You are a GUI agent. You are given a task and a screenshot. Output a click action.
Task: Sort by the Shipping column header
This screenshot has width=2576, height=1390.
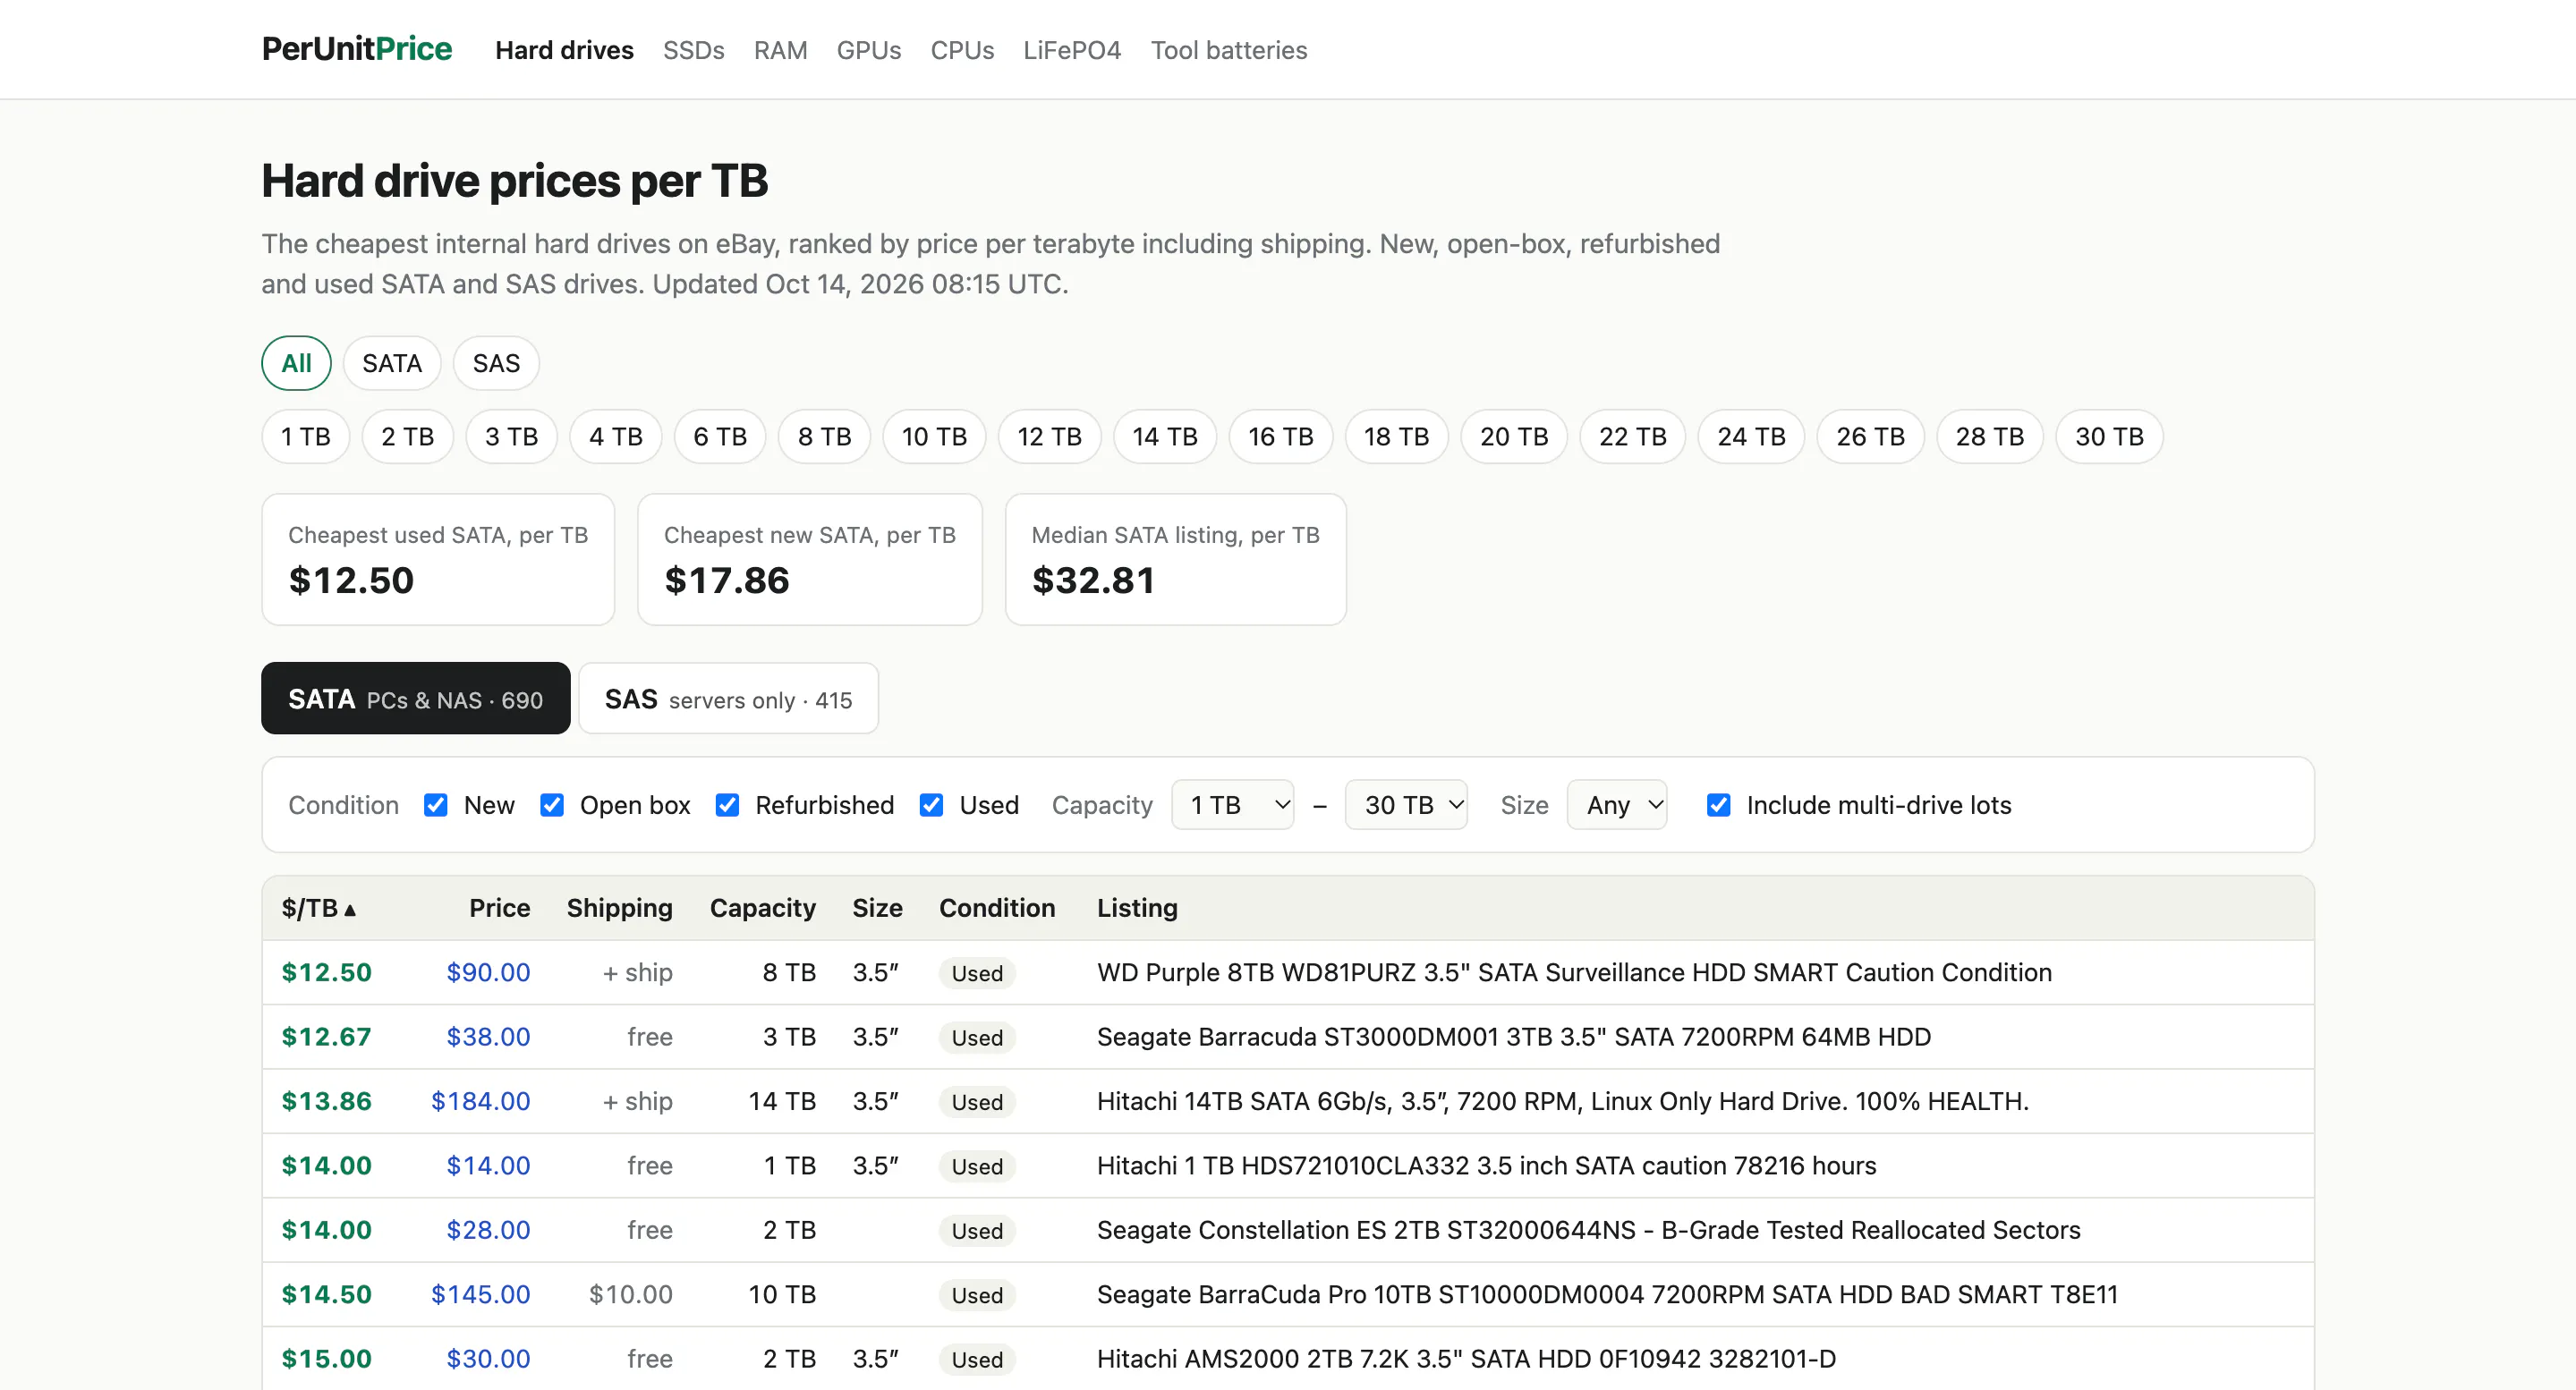tap(619, 908)
